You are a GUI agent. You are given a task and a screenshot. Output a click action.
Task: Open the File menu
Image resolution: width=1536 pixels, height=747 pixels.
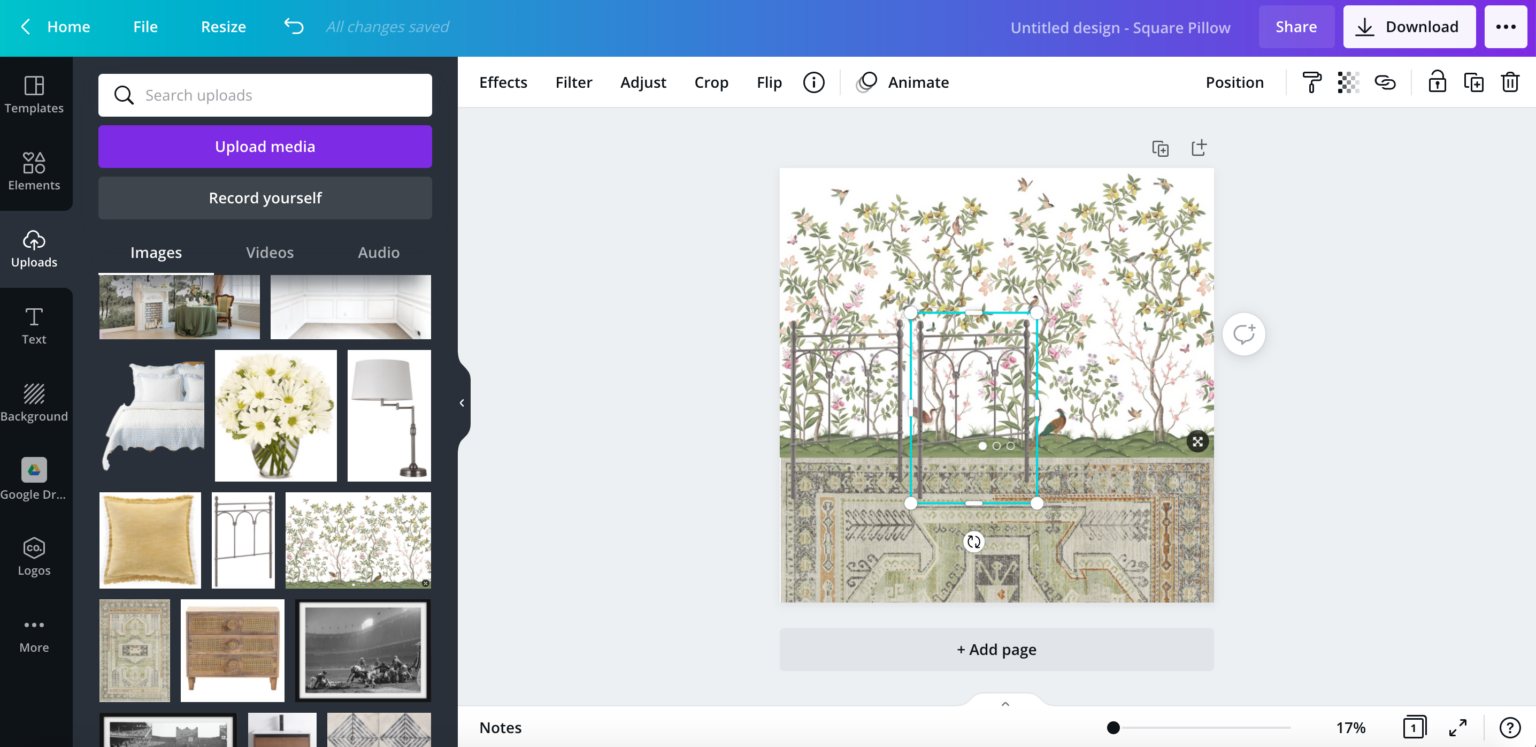click(145, 27)
